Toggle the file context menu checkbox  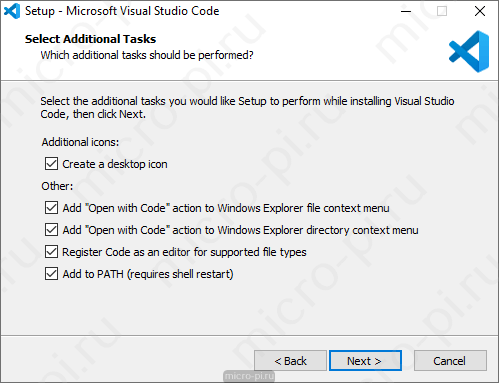point(51,208)
